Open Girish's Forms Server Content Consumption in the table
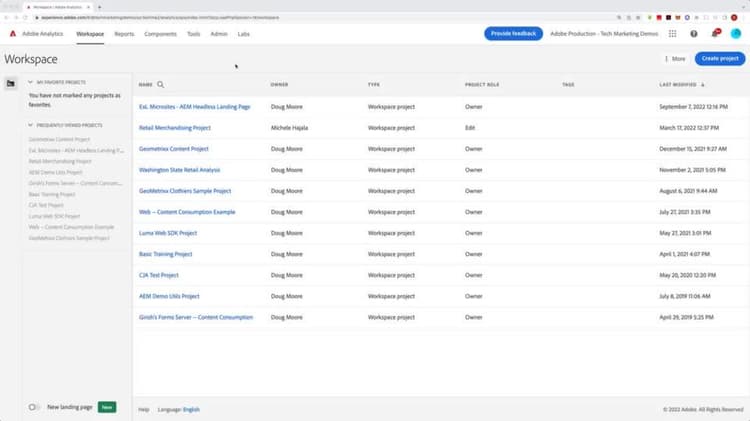Viewport: 750px width, 421px height. [196, 317]
